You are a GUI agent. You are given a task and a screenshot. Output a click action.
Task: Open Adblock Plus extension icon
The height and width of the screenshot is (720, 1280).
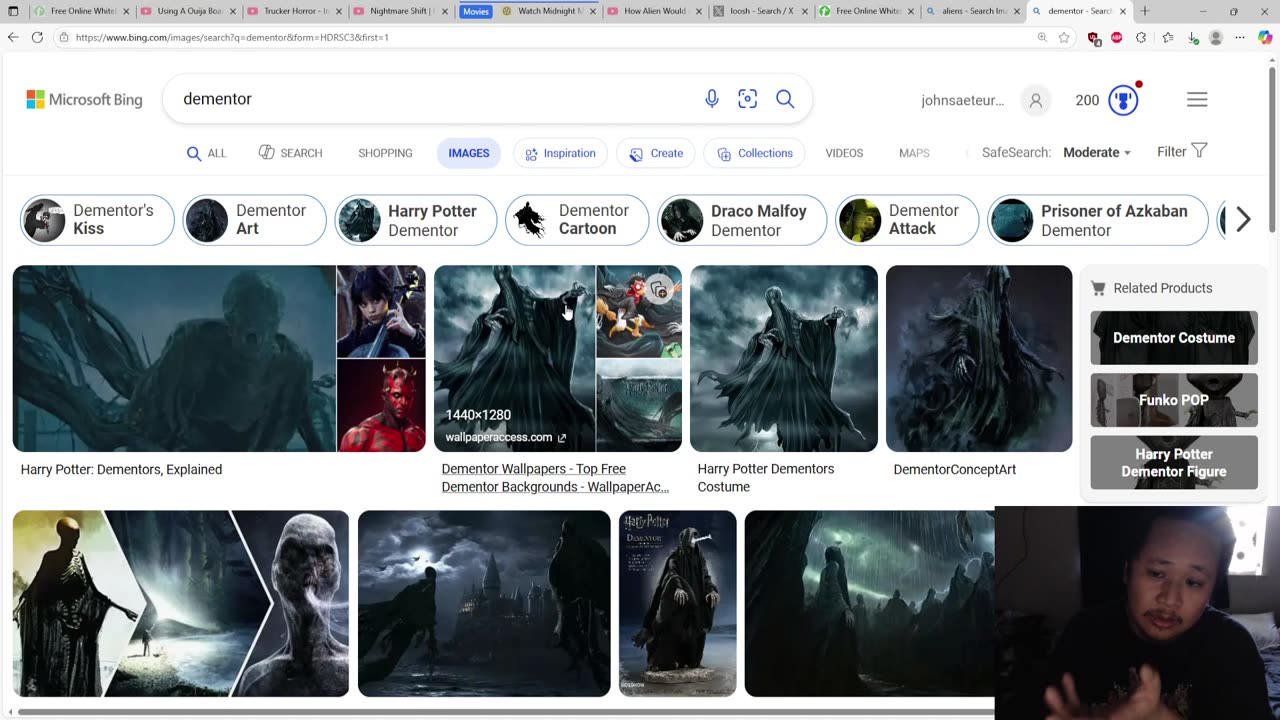point(1117,38)
